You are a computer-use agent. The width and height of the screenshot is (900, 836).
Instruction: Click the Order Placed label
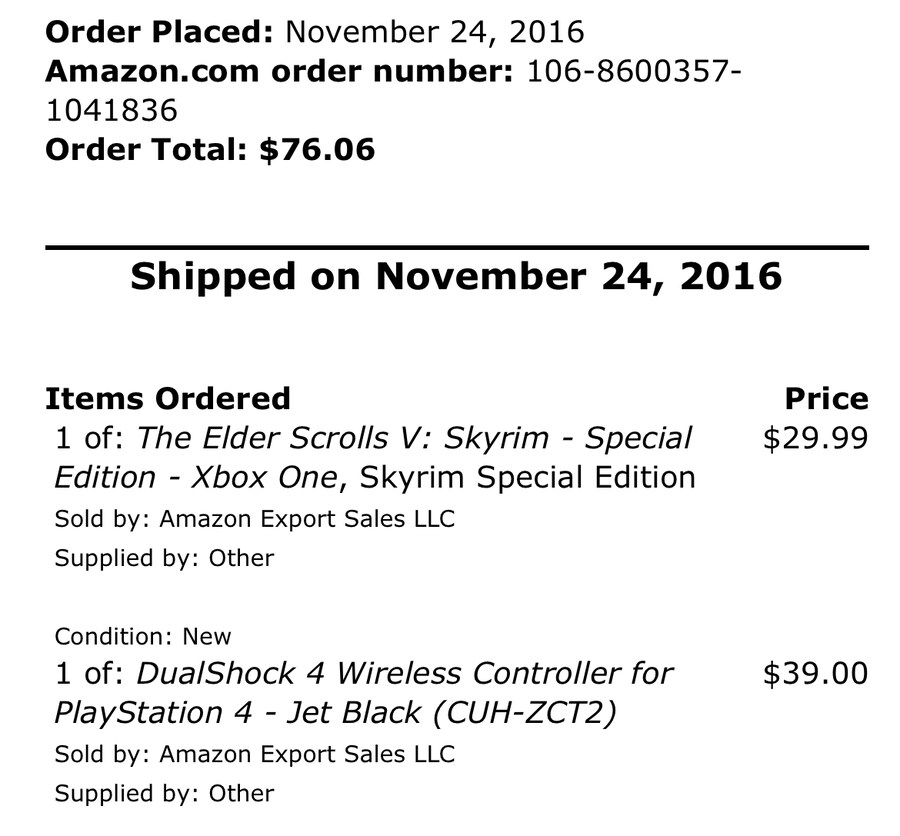[x=159, y=31]
